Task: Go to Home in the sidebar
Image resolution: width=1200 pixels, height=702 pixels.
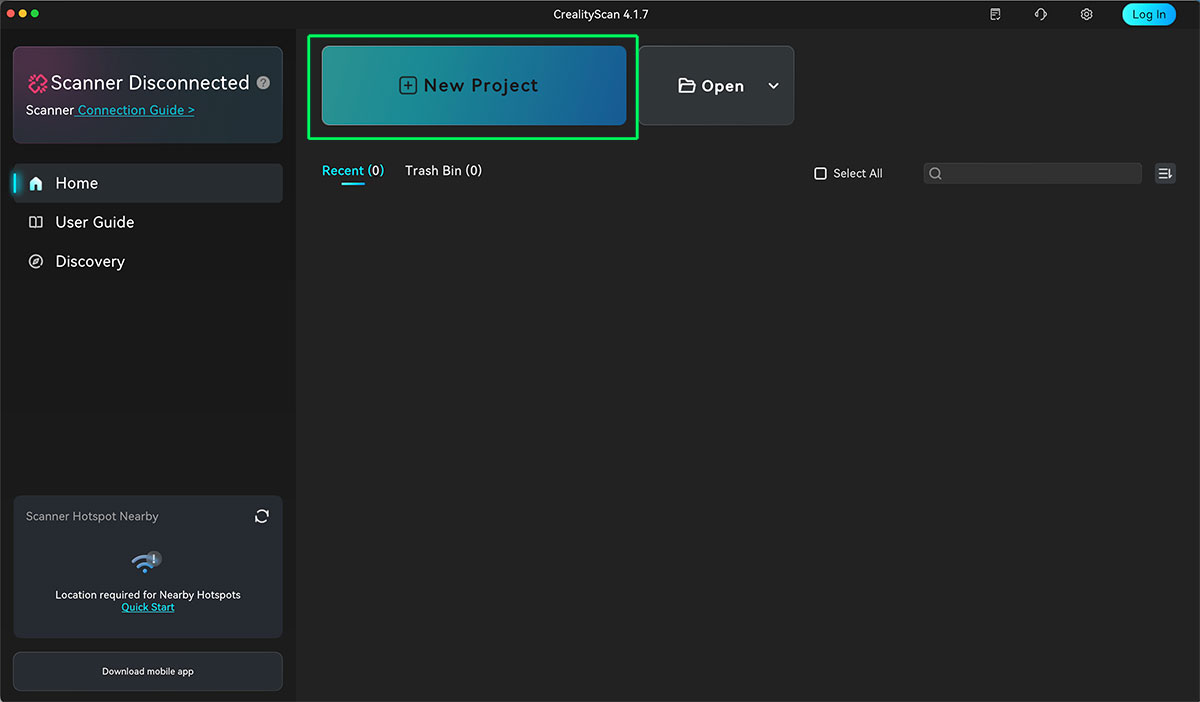Action: pyautogui.click(x=148, y=183)
